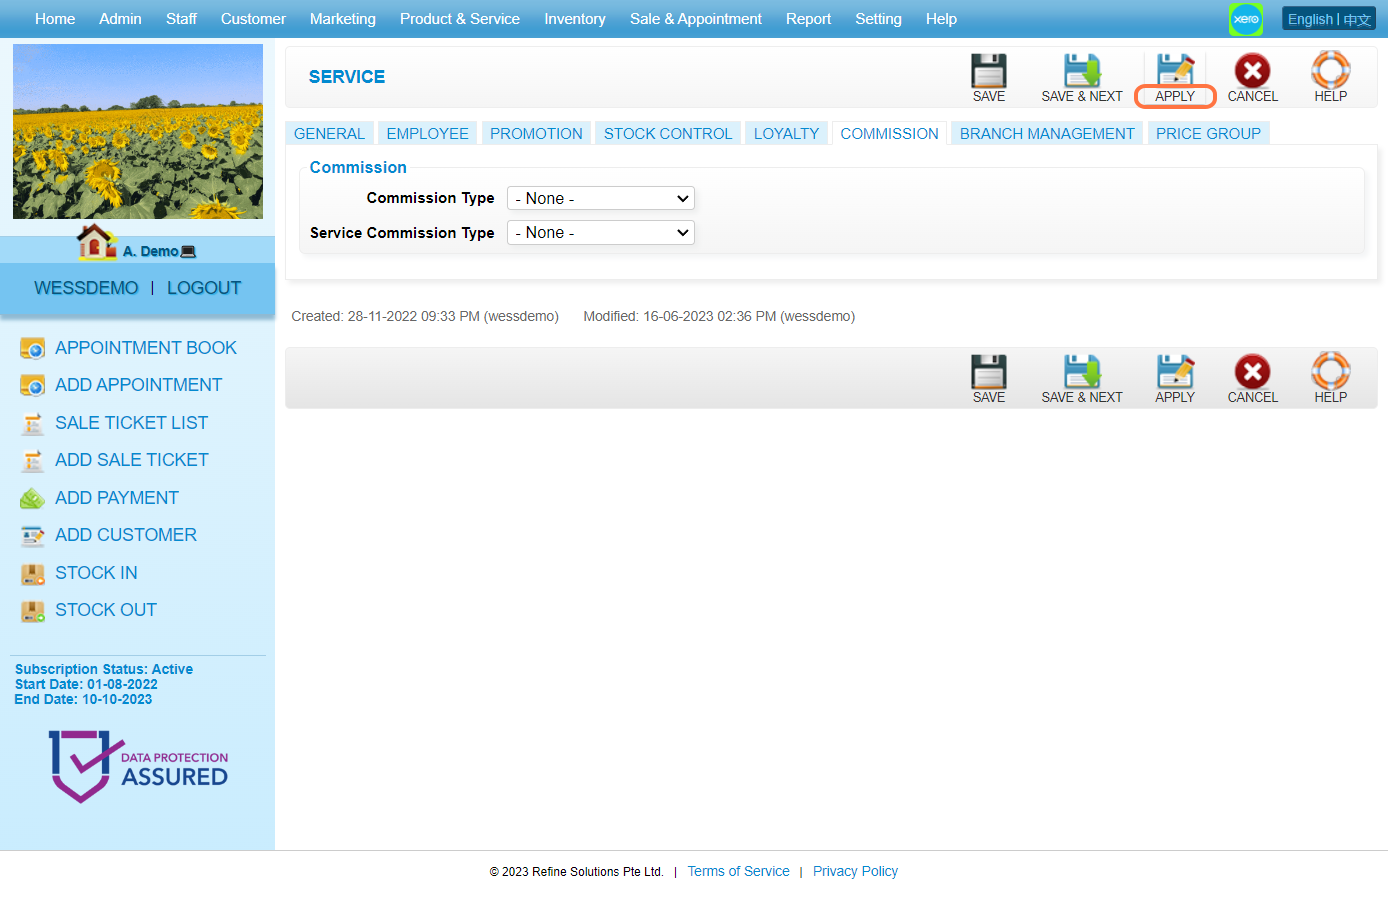
Task: Click the Add Customer sidebar icon
Action: click(33, 535)
